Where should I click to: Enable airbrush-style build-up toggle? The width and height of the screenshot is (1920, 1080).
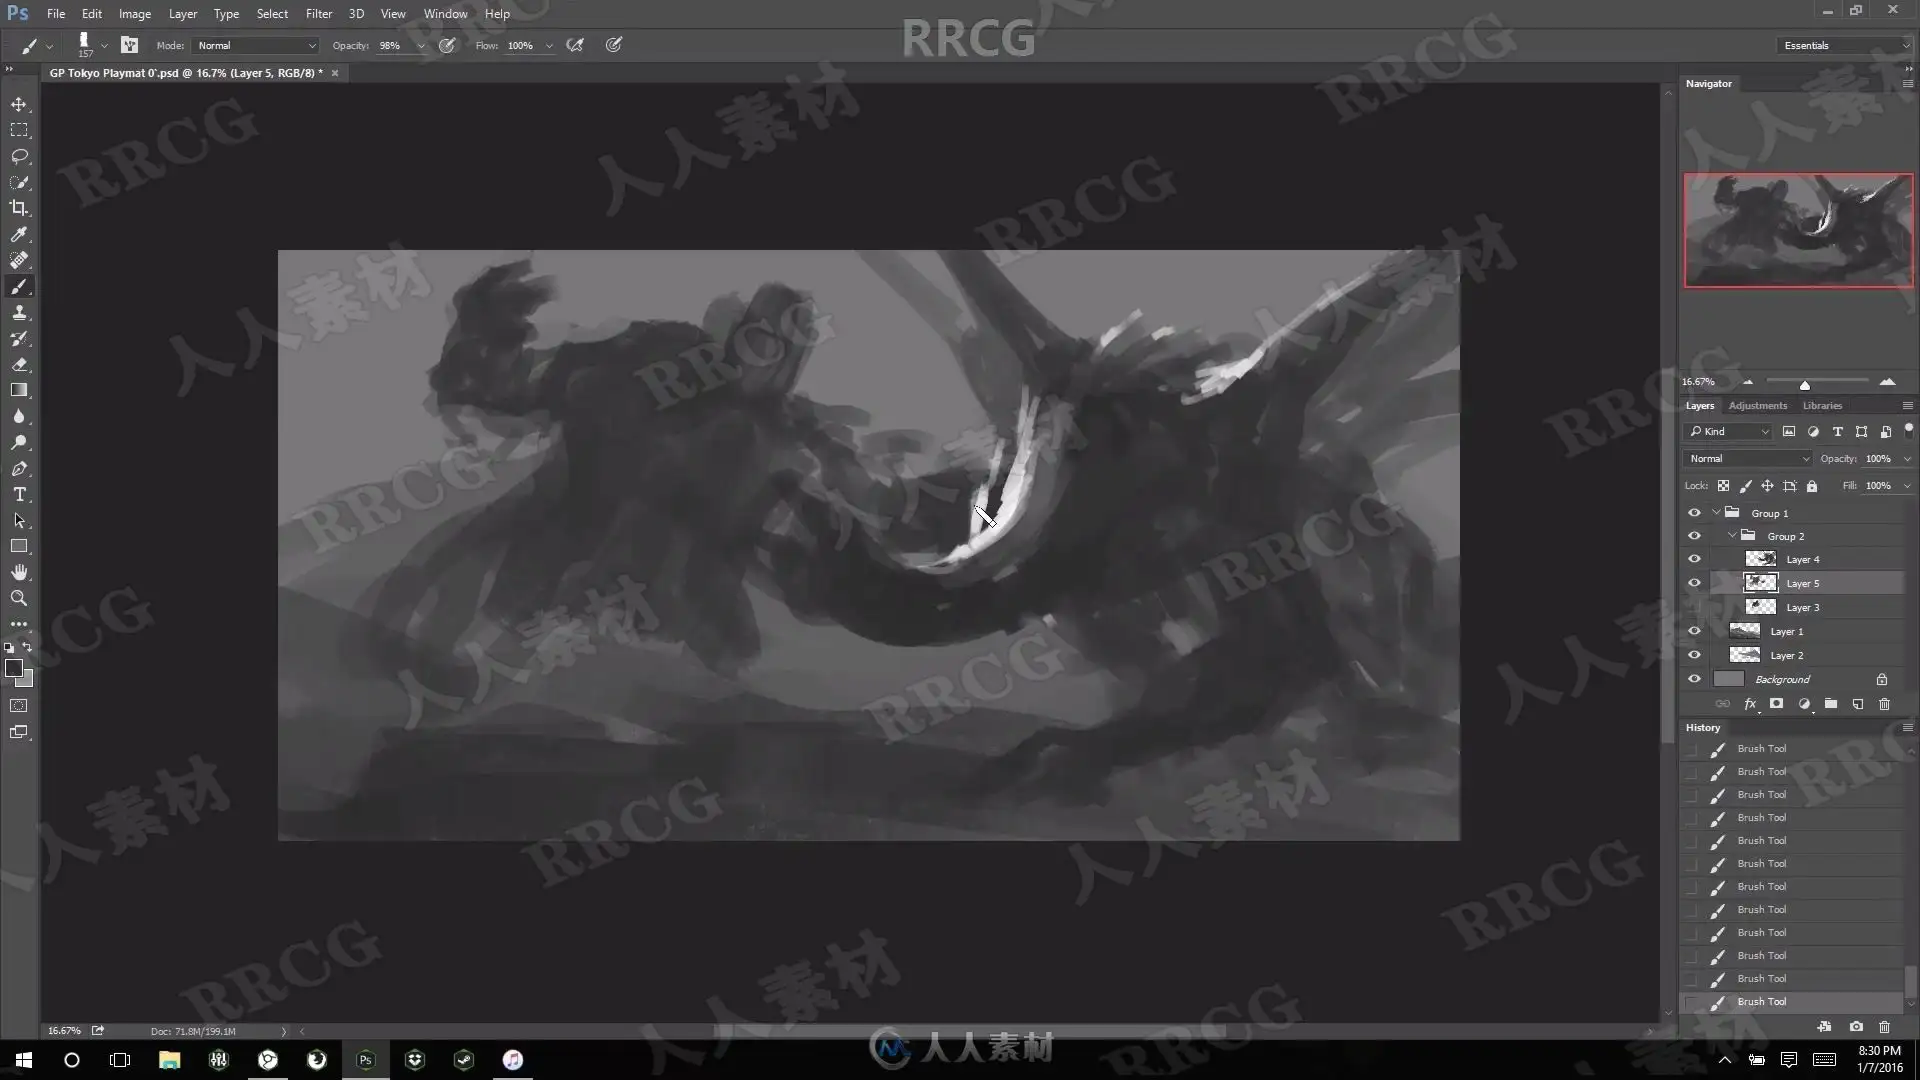[x=575, y=45]
